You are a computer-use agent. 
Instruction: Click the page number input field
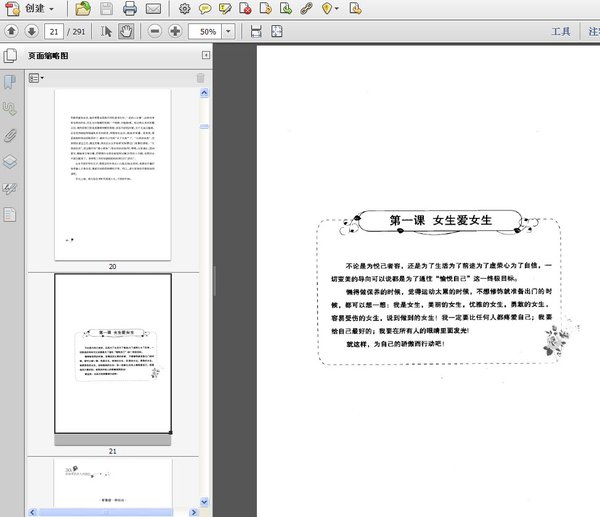point(55,32)
